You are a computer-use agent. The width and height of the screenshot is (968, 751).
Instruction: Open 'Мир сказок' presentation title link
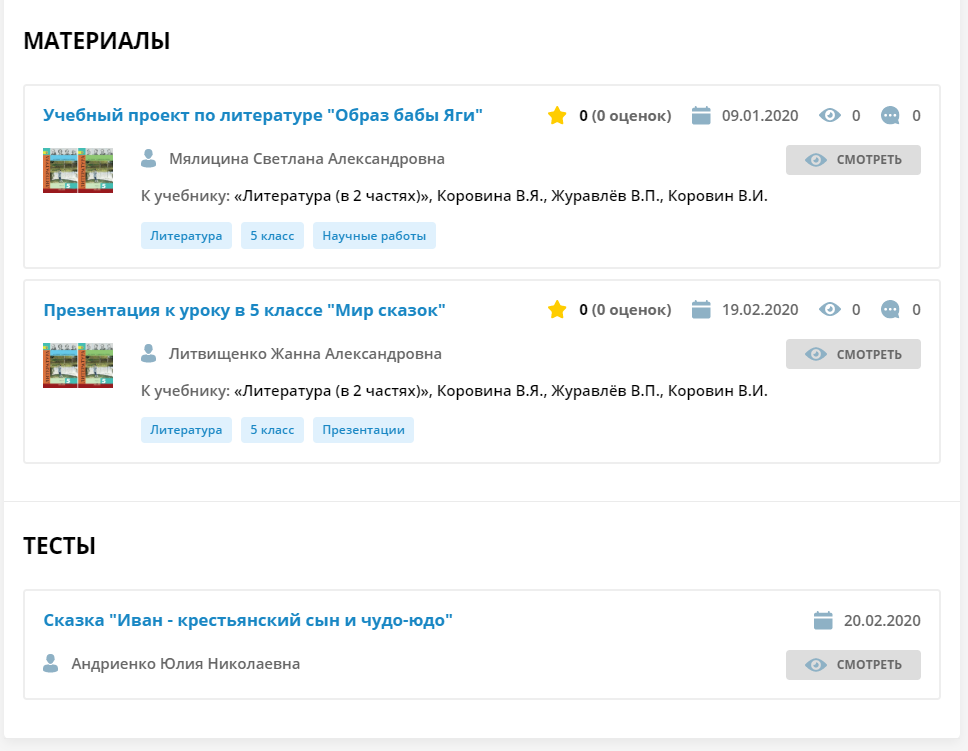(244, 310)
